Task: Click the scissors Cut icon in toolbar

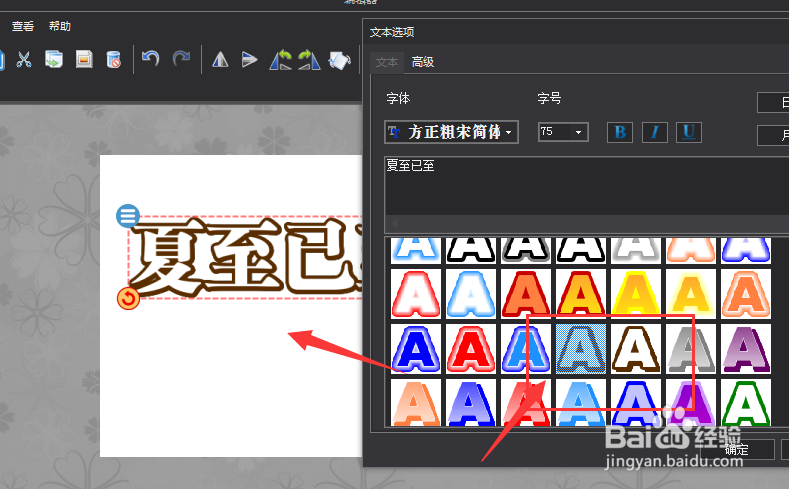Action: pyautogui.click(x=24, y=59)
